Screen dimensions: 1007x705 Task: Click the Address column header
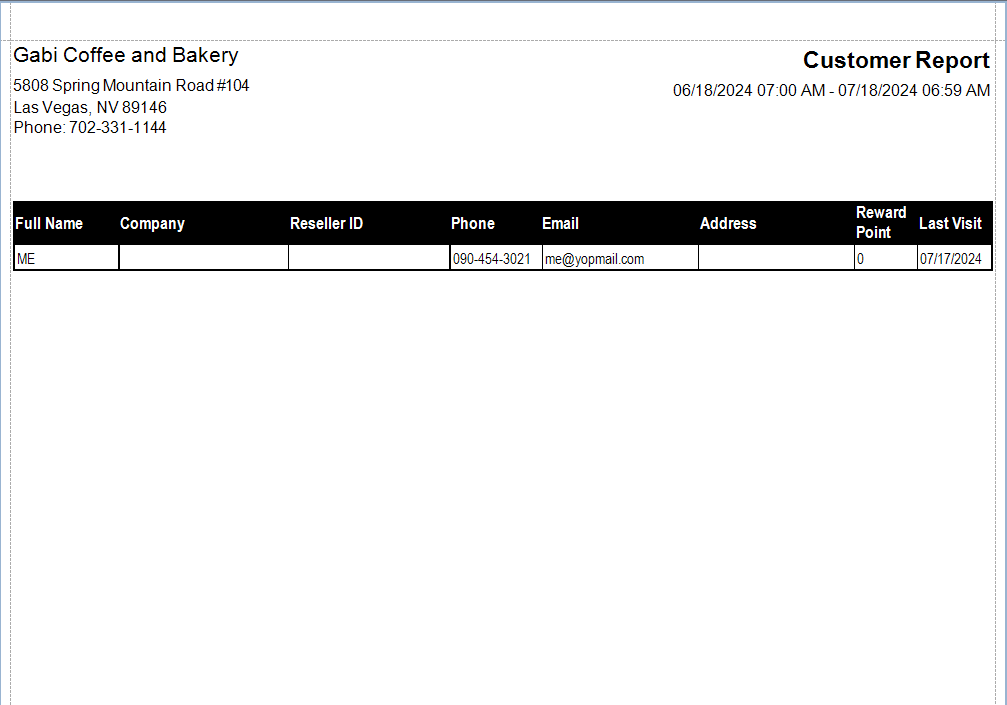pyautogui.click(x=728, y=224)
